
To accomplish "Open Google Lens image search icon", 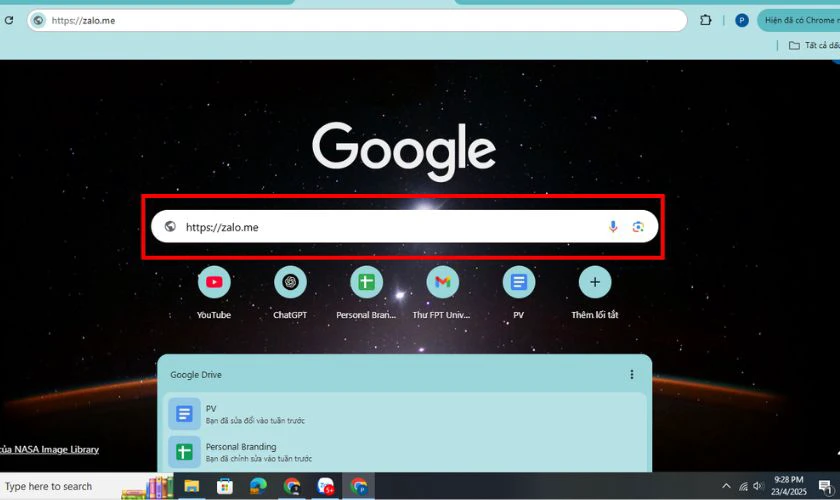I will point(638,227).
